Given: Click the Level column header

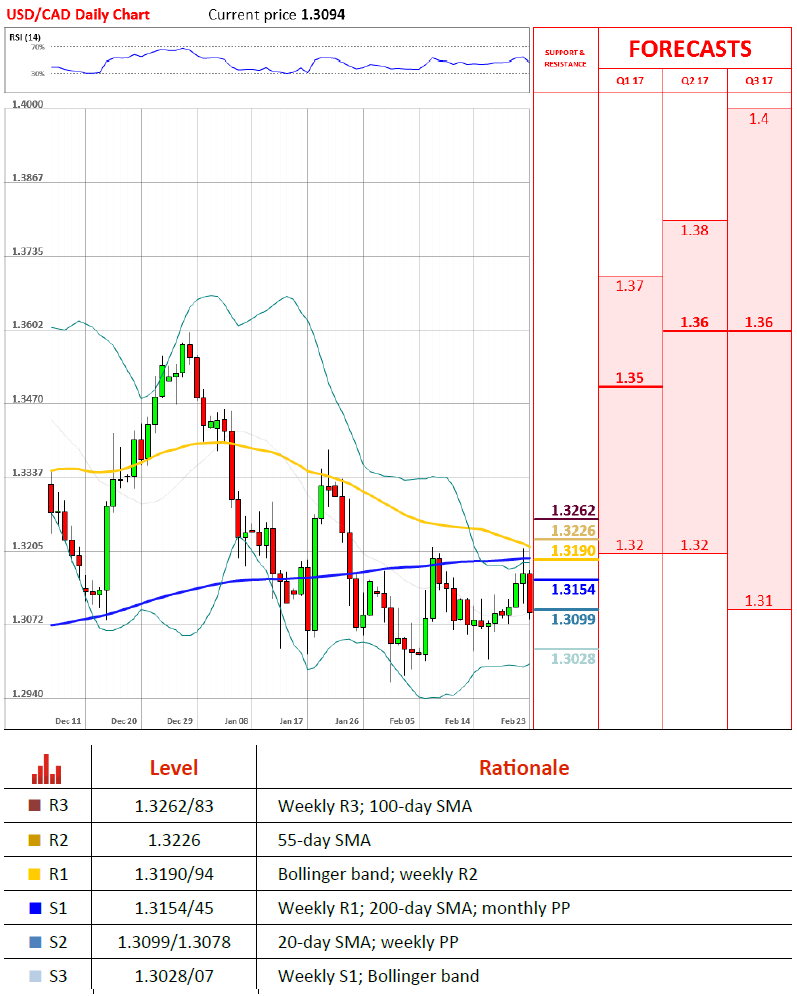Looking at the screenshot, I should [x=174, y=768].
